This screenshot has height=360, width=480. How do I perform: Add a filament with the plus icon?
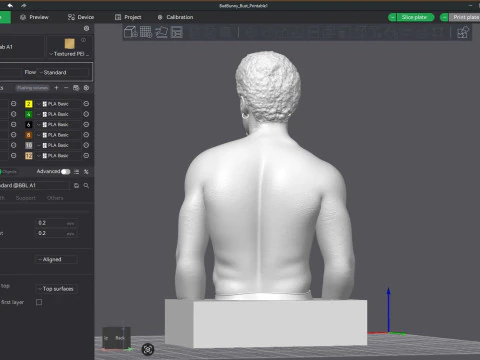coord(56,88)
